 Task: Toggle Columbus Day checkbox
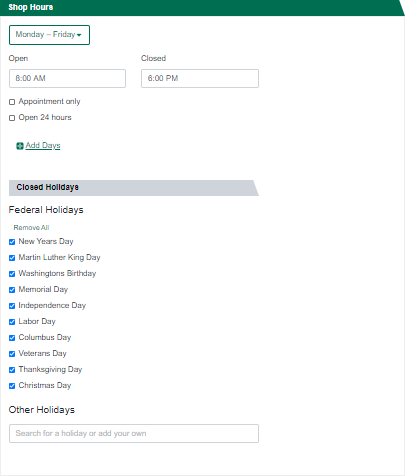[x=12, y=338]
